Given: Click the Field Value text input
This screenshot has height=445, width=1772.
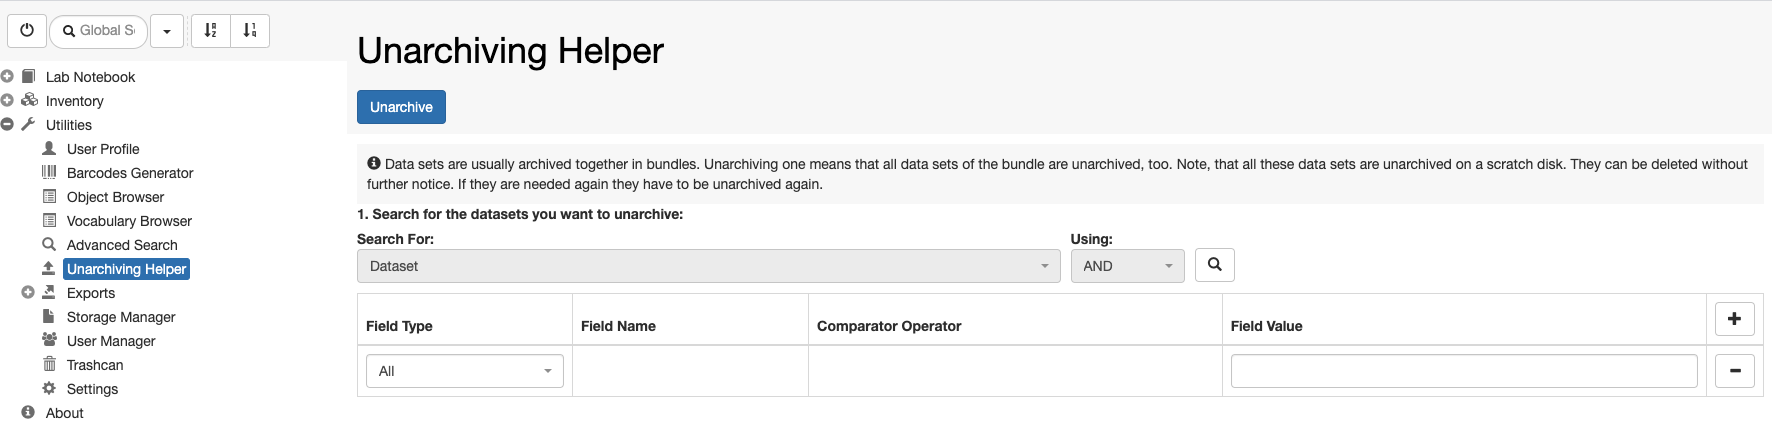Looking at the screenshot, I should (1464, 371).
